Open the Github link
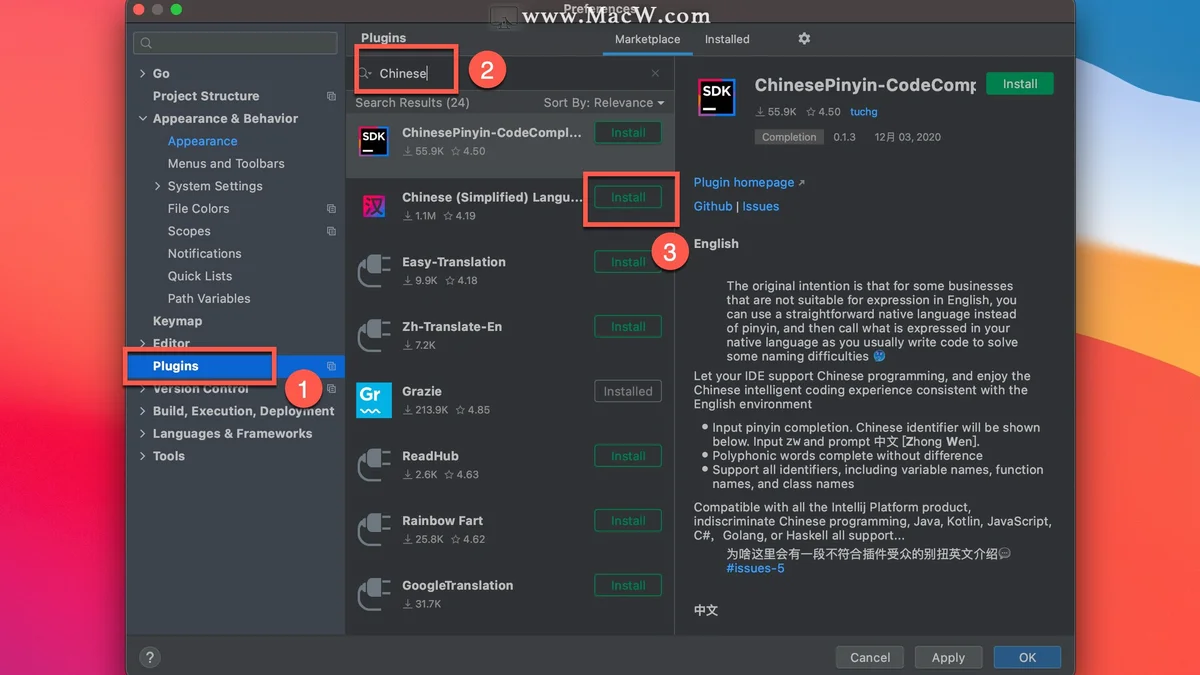The width and height of the screenshot is (1200, 675). coord(713,206)
